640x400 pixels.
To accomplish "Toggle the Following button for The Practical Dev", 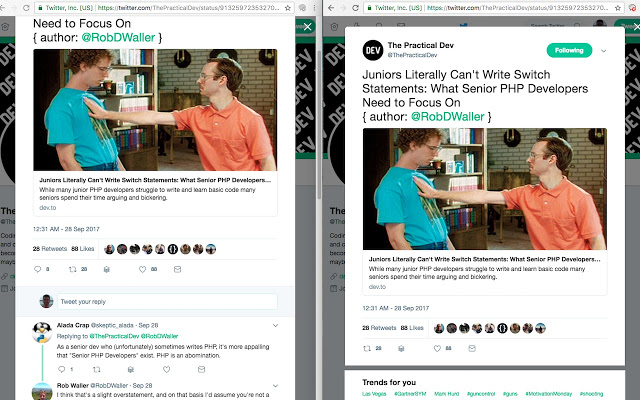I will pos(569,50).
